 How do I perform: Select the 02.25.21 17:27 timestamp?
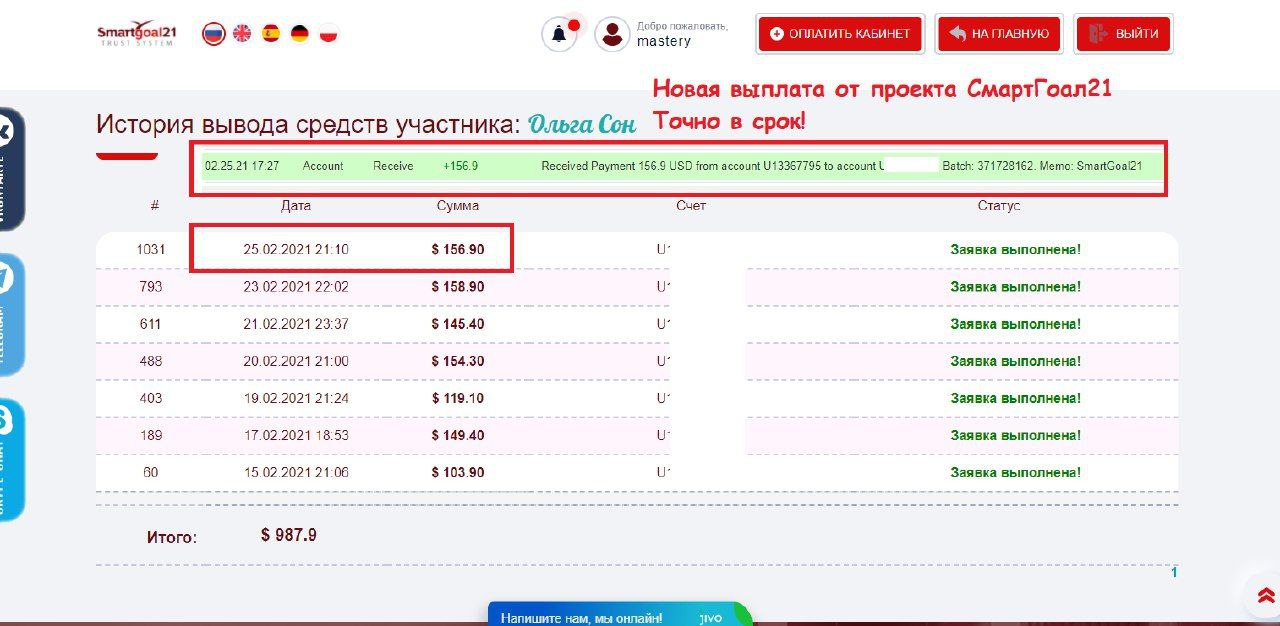(242, 166)
